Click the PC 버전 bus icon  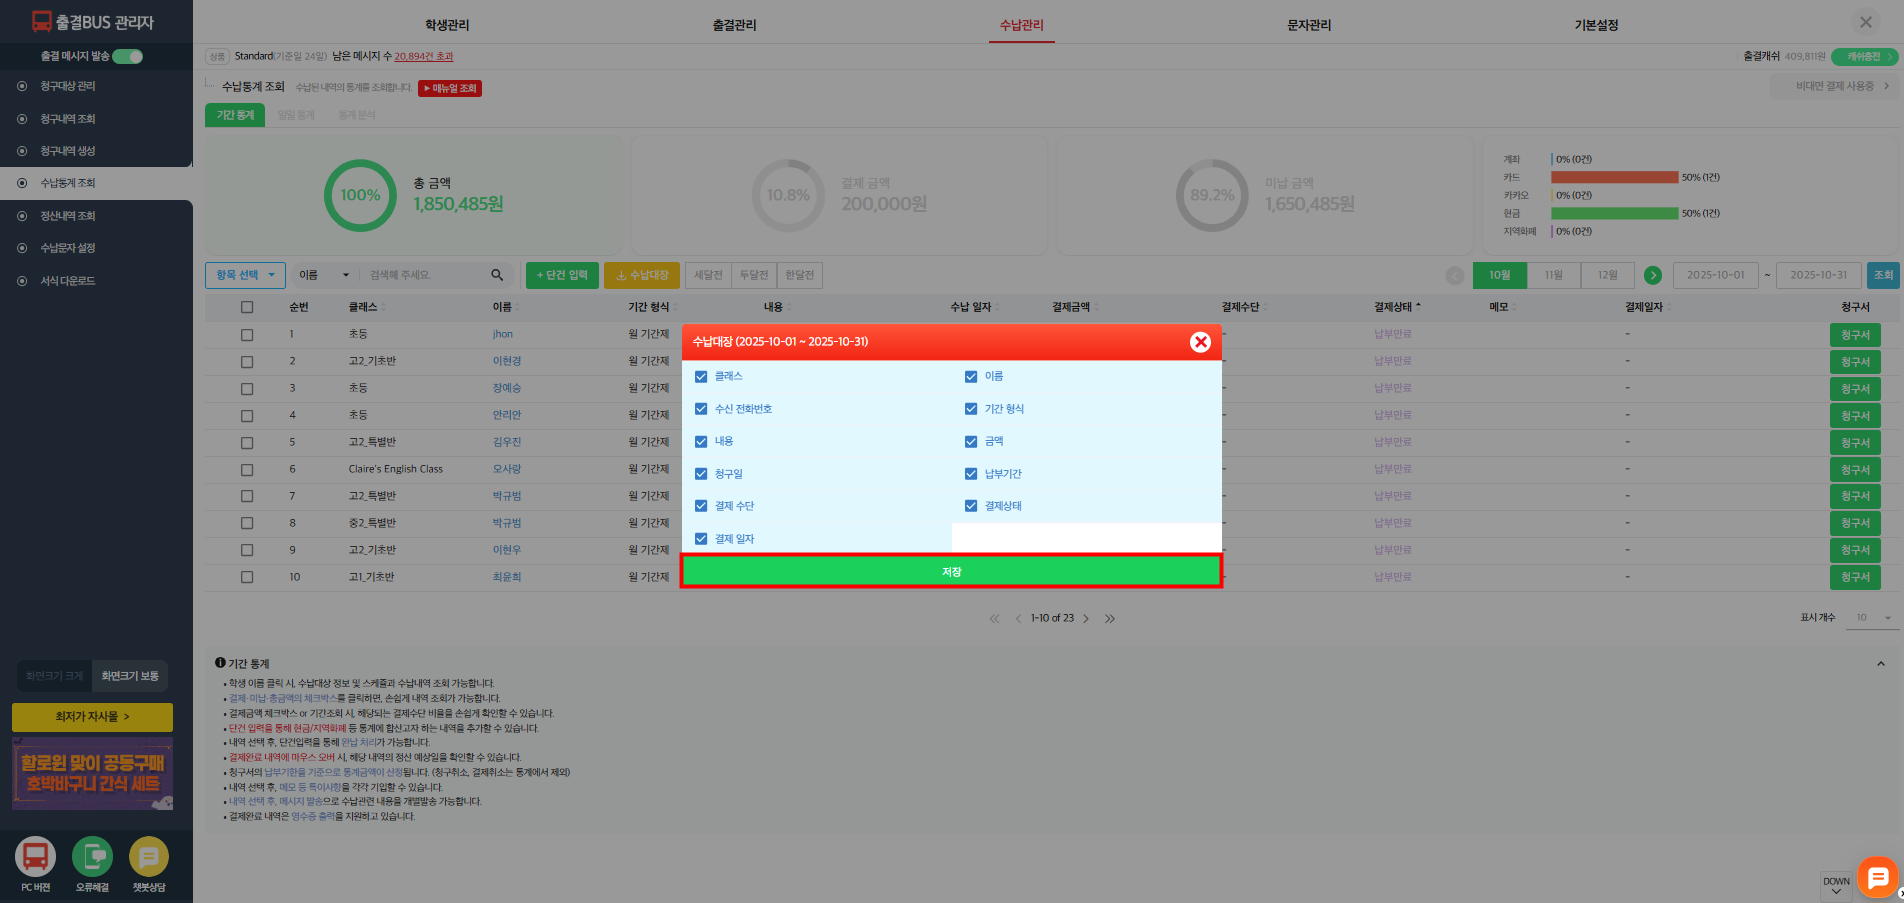35,857
